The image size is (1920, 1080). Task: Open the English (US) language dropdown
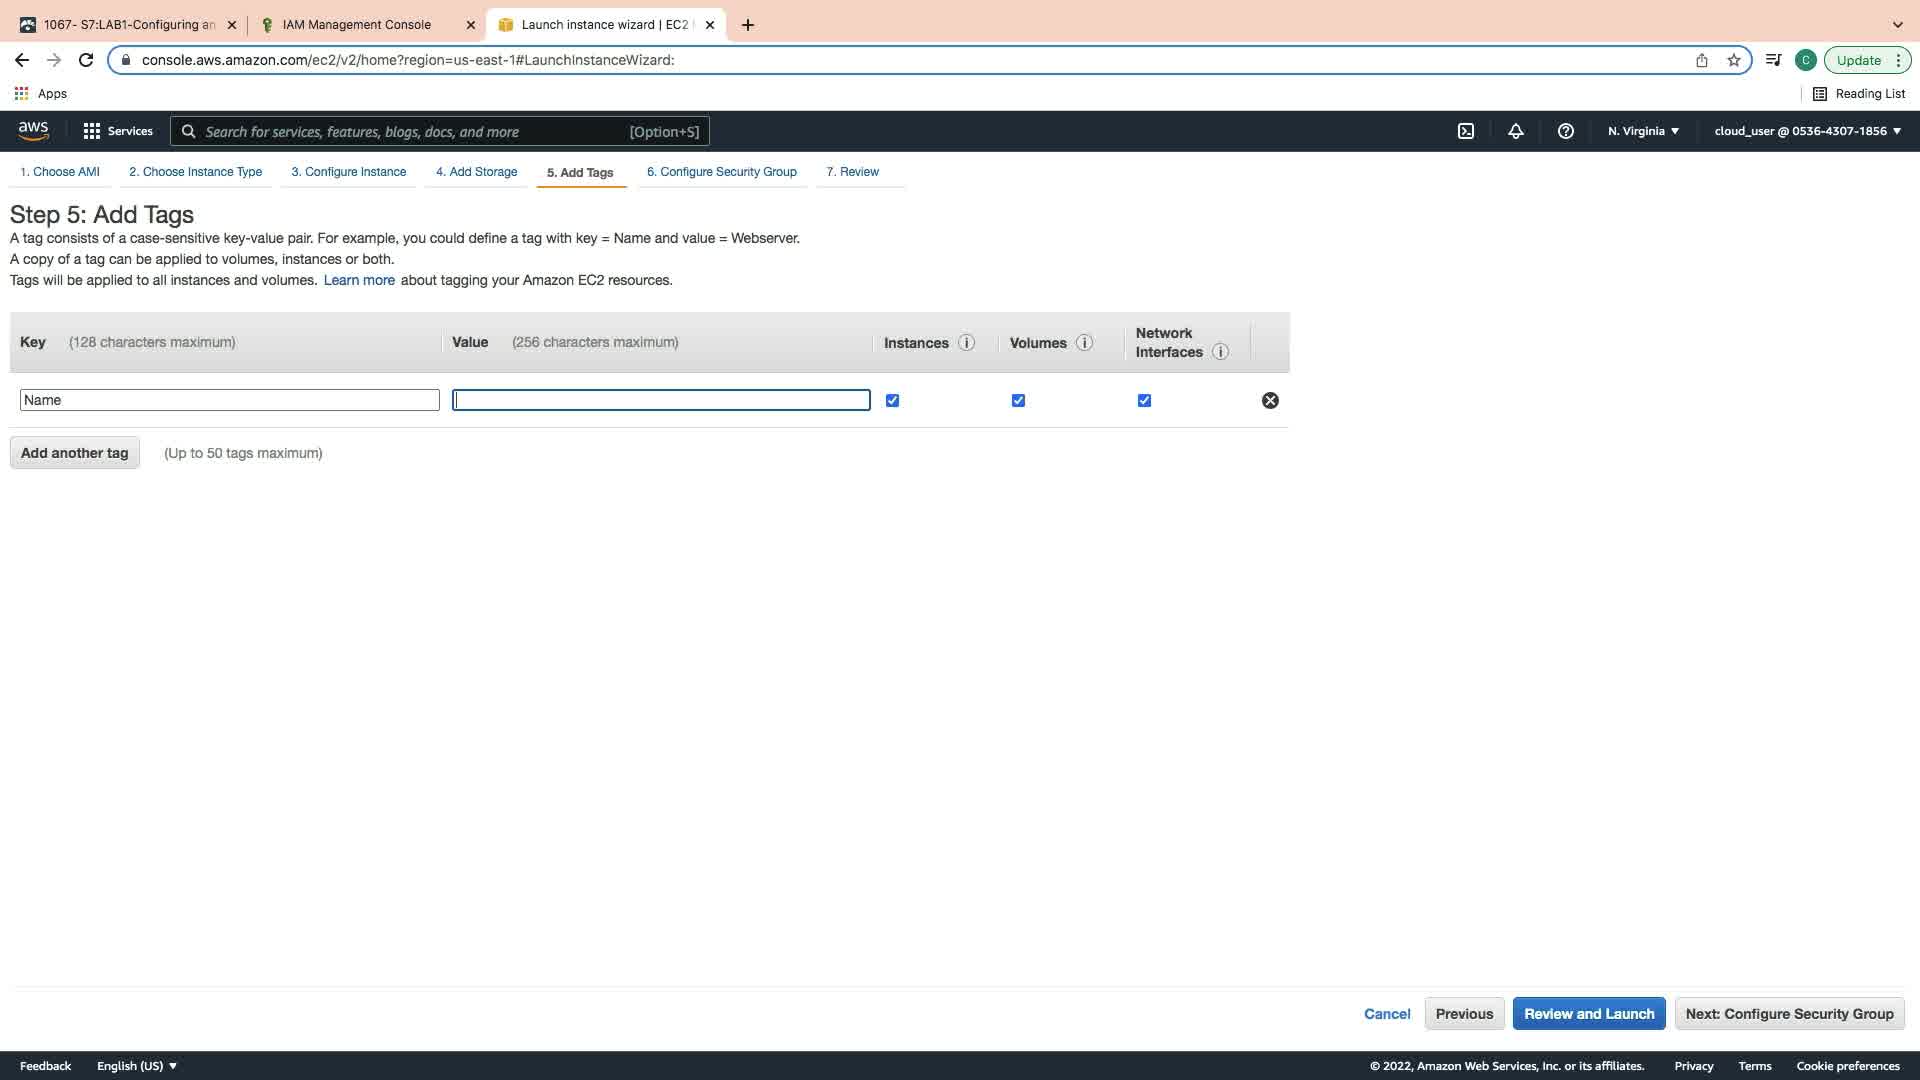[136, 1066]
